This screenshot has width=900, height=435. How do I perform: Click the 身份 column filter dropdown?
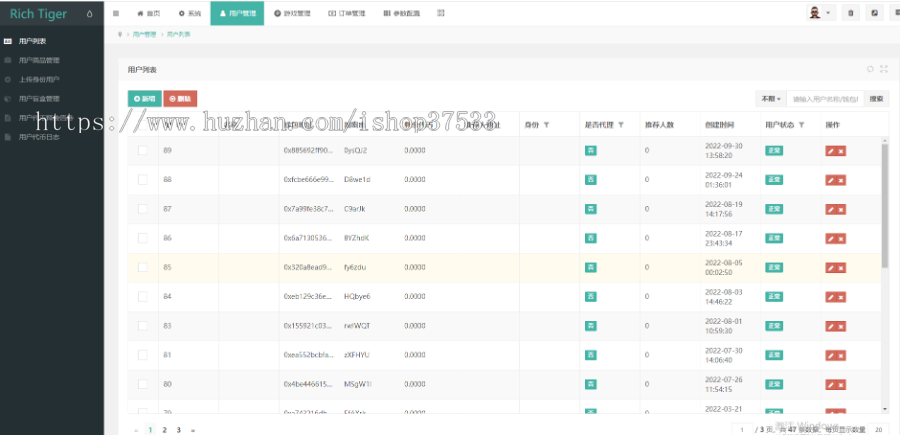[x=546, y=125]
